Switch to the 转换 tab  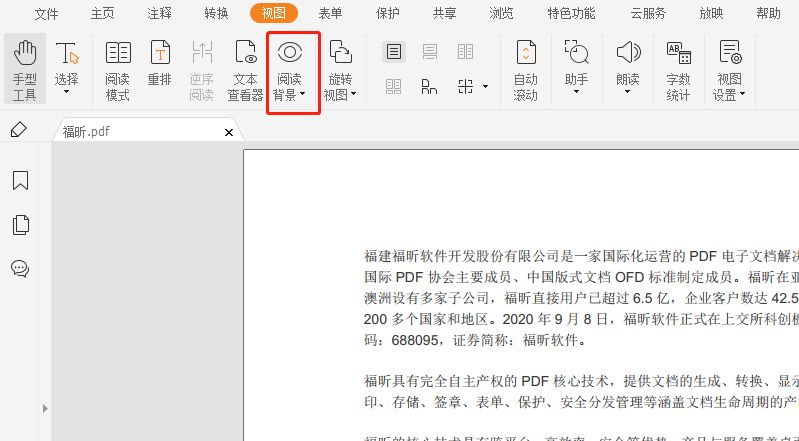coord(217,14)
